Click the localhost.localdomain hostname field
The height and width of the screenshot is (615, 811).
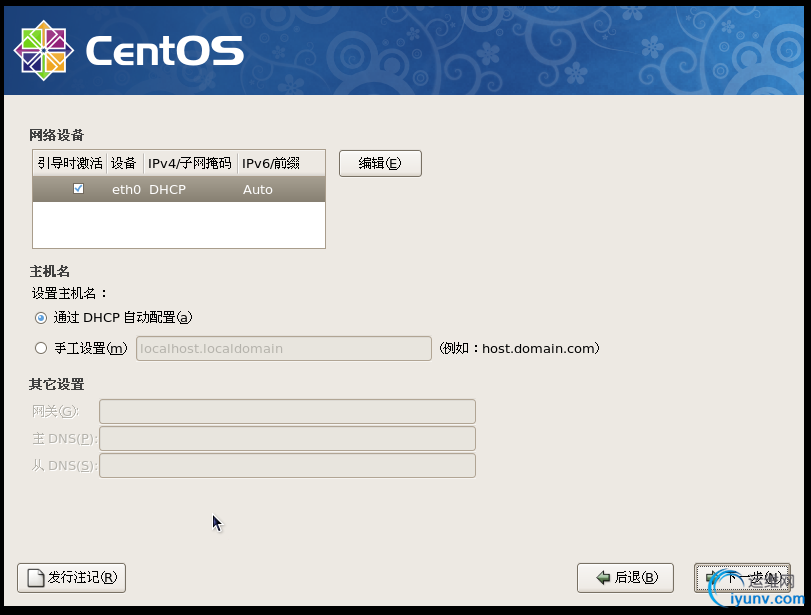[283, 349]
